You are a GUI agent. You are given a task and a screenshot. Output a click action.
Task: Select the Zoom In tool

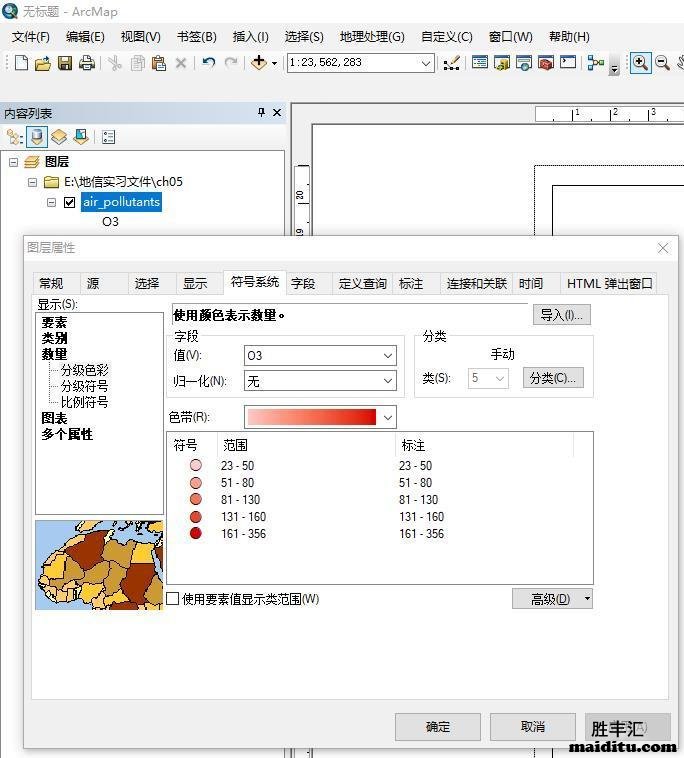(x=640, y=63)
